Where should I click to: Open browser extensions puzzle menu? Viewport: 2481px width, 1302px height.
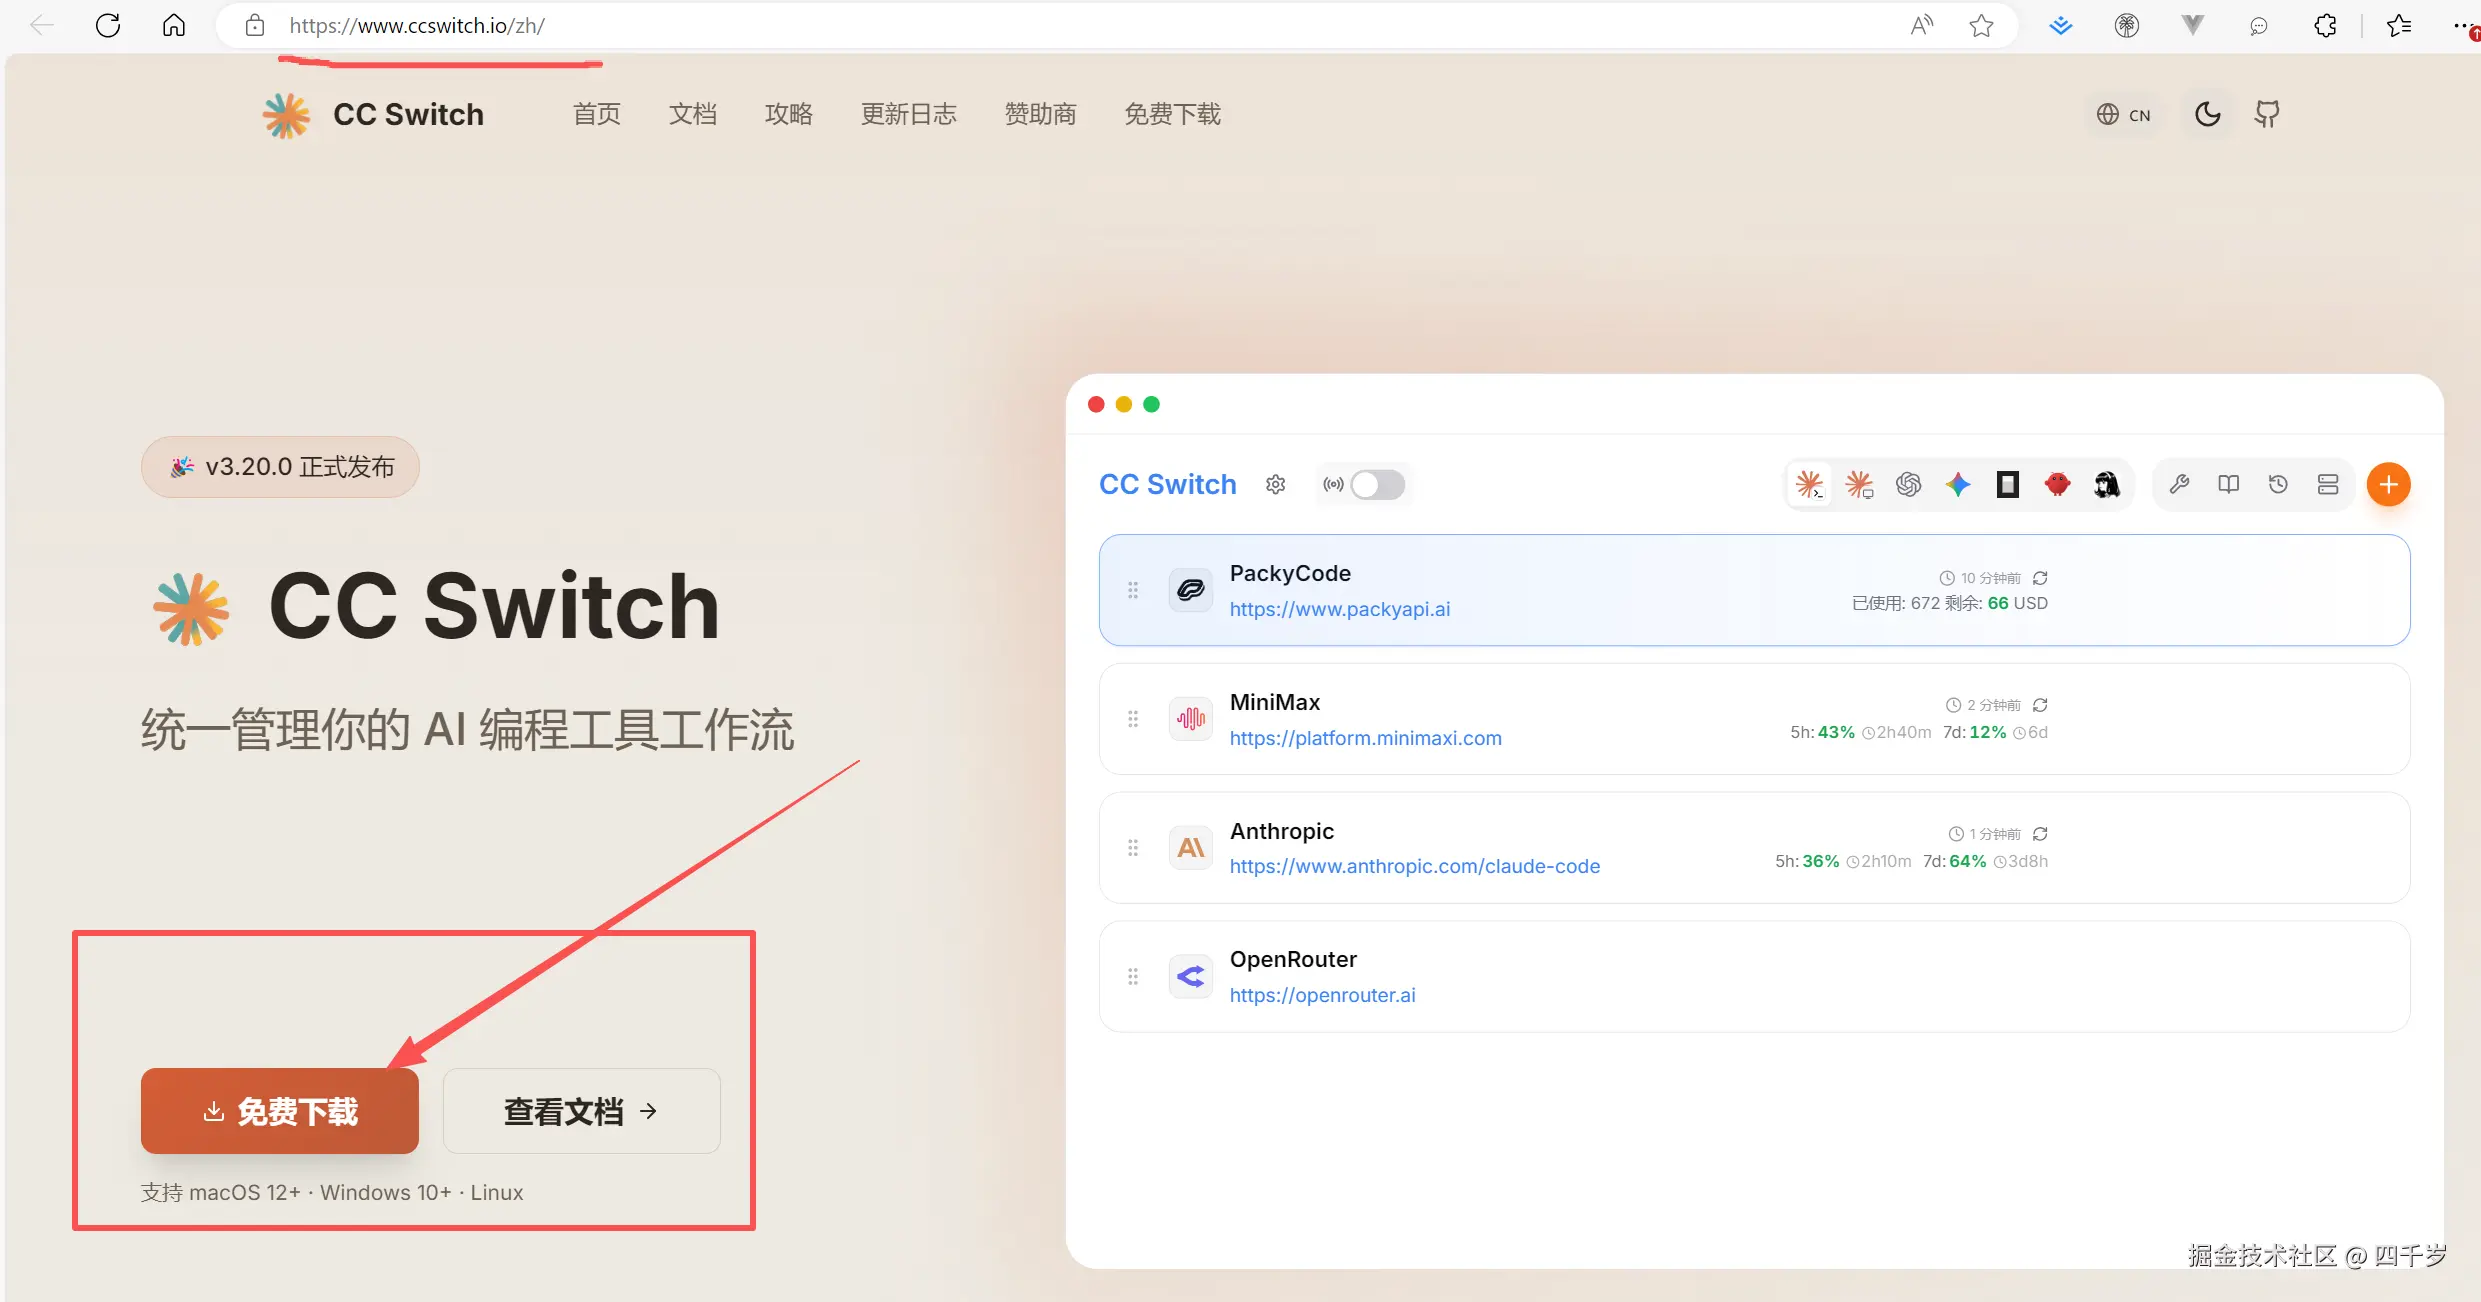[x=2326, y=26]
